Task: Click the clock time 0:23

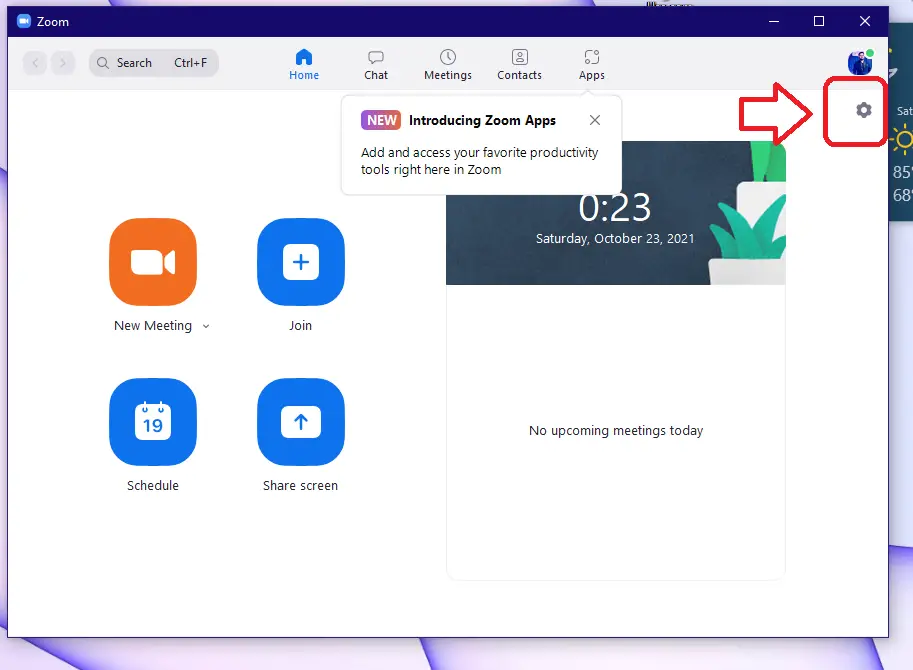Action: click(615, 207)
